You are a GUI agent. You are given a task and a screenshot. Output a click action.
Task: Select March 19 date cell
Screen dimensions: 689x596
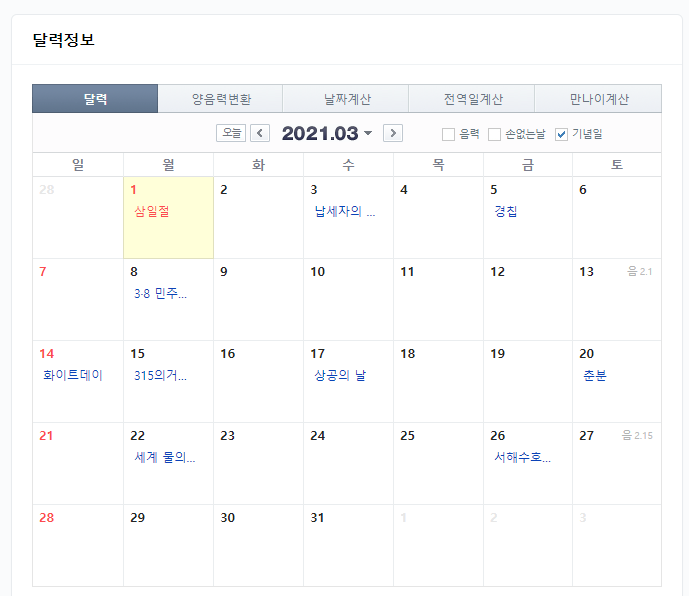528,382
